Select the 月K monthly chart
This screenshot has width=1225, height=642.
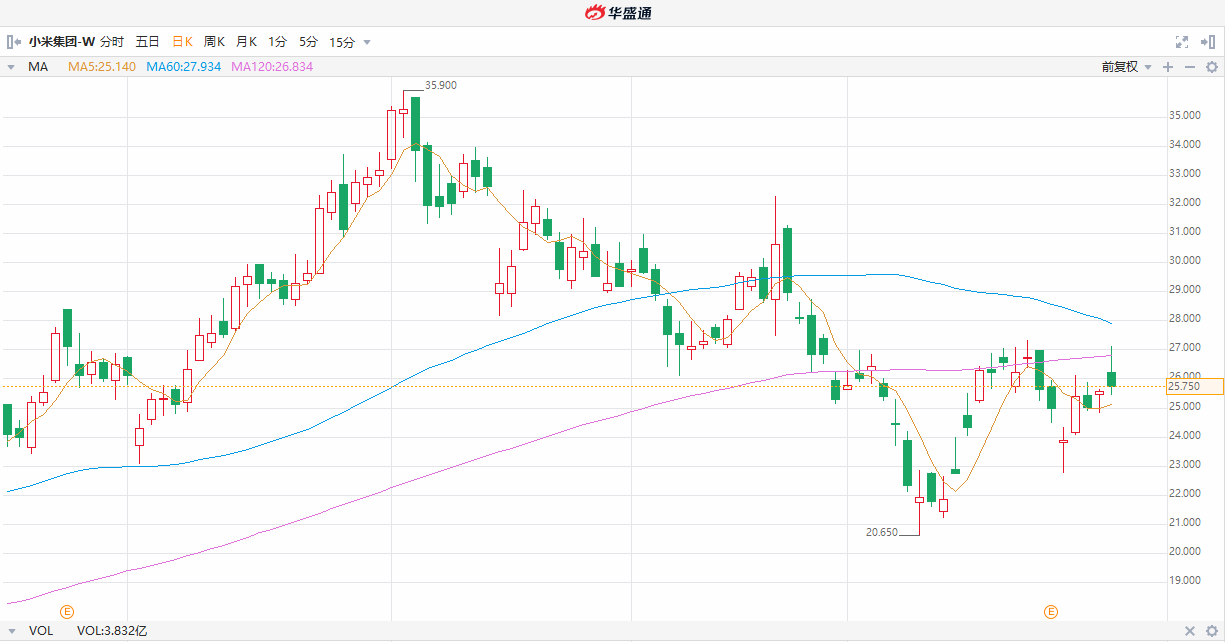pos(246,42)
